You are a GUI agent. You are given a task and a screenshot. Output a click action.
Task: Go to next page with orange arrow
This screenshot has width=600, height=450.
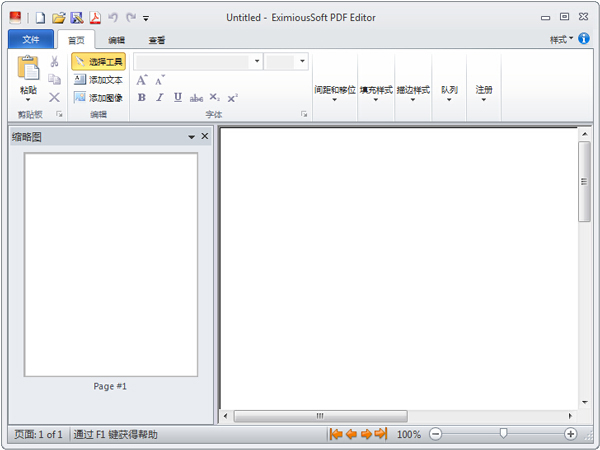click(366, 434)
